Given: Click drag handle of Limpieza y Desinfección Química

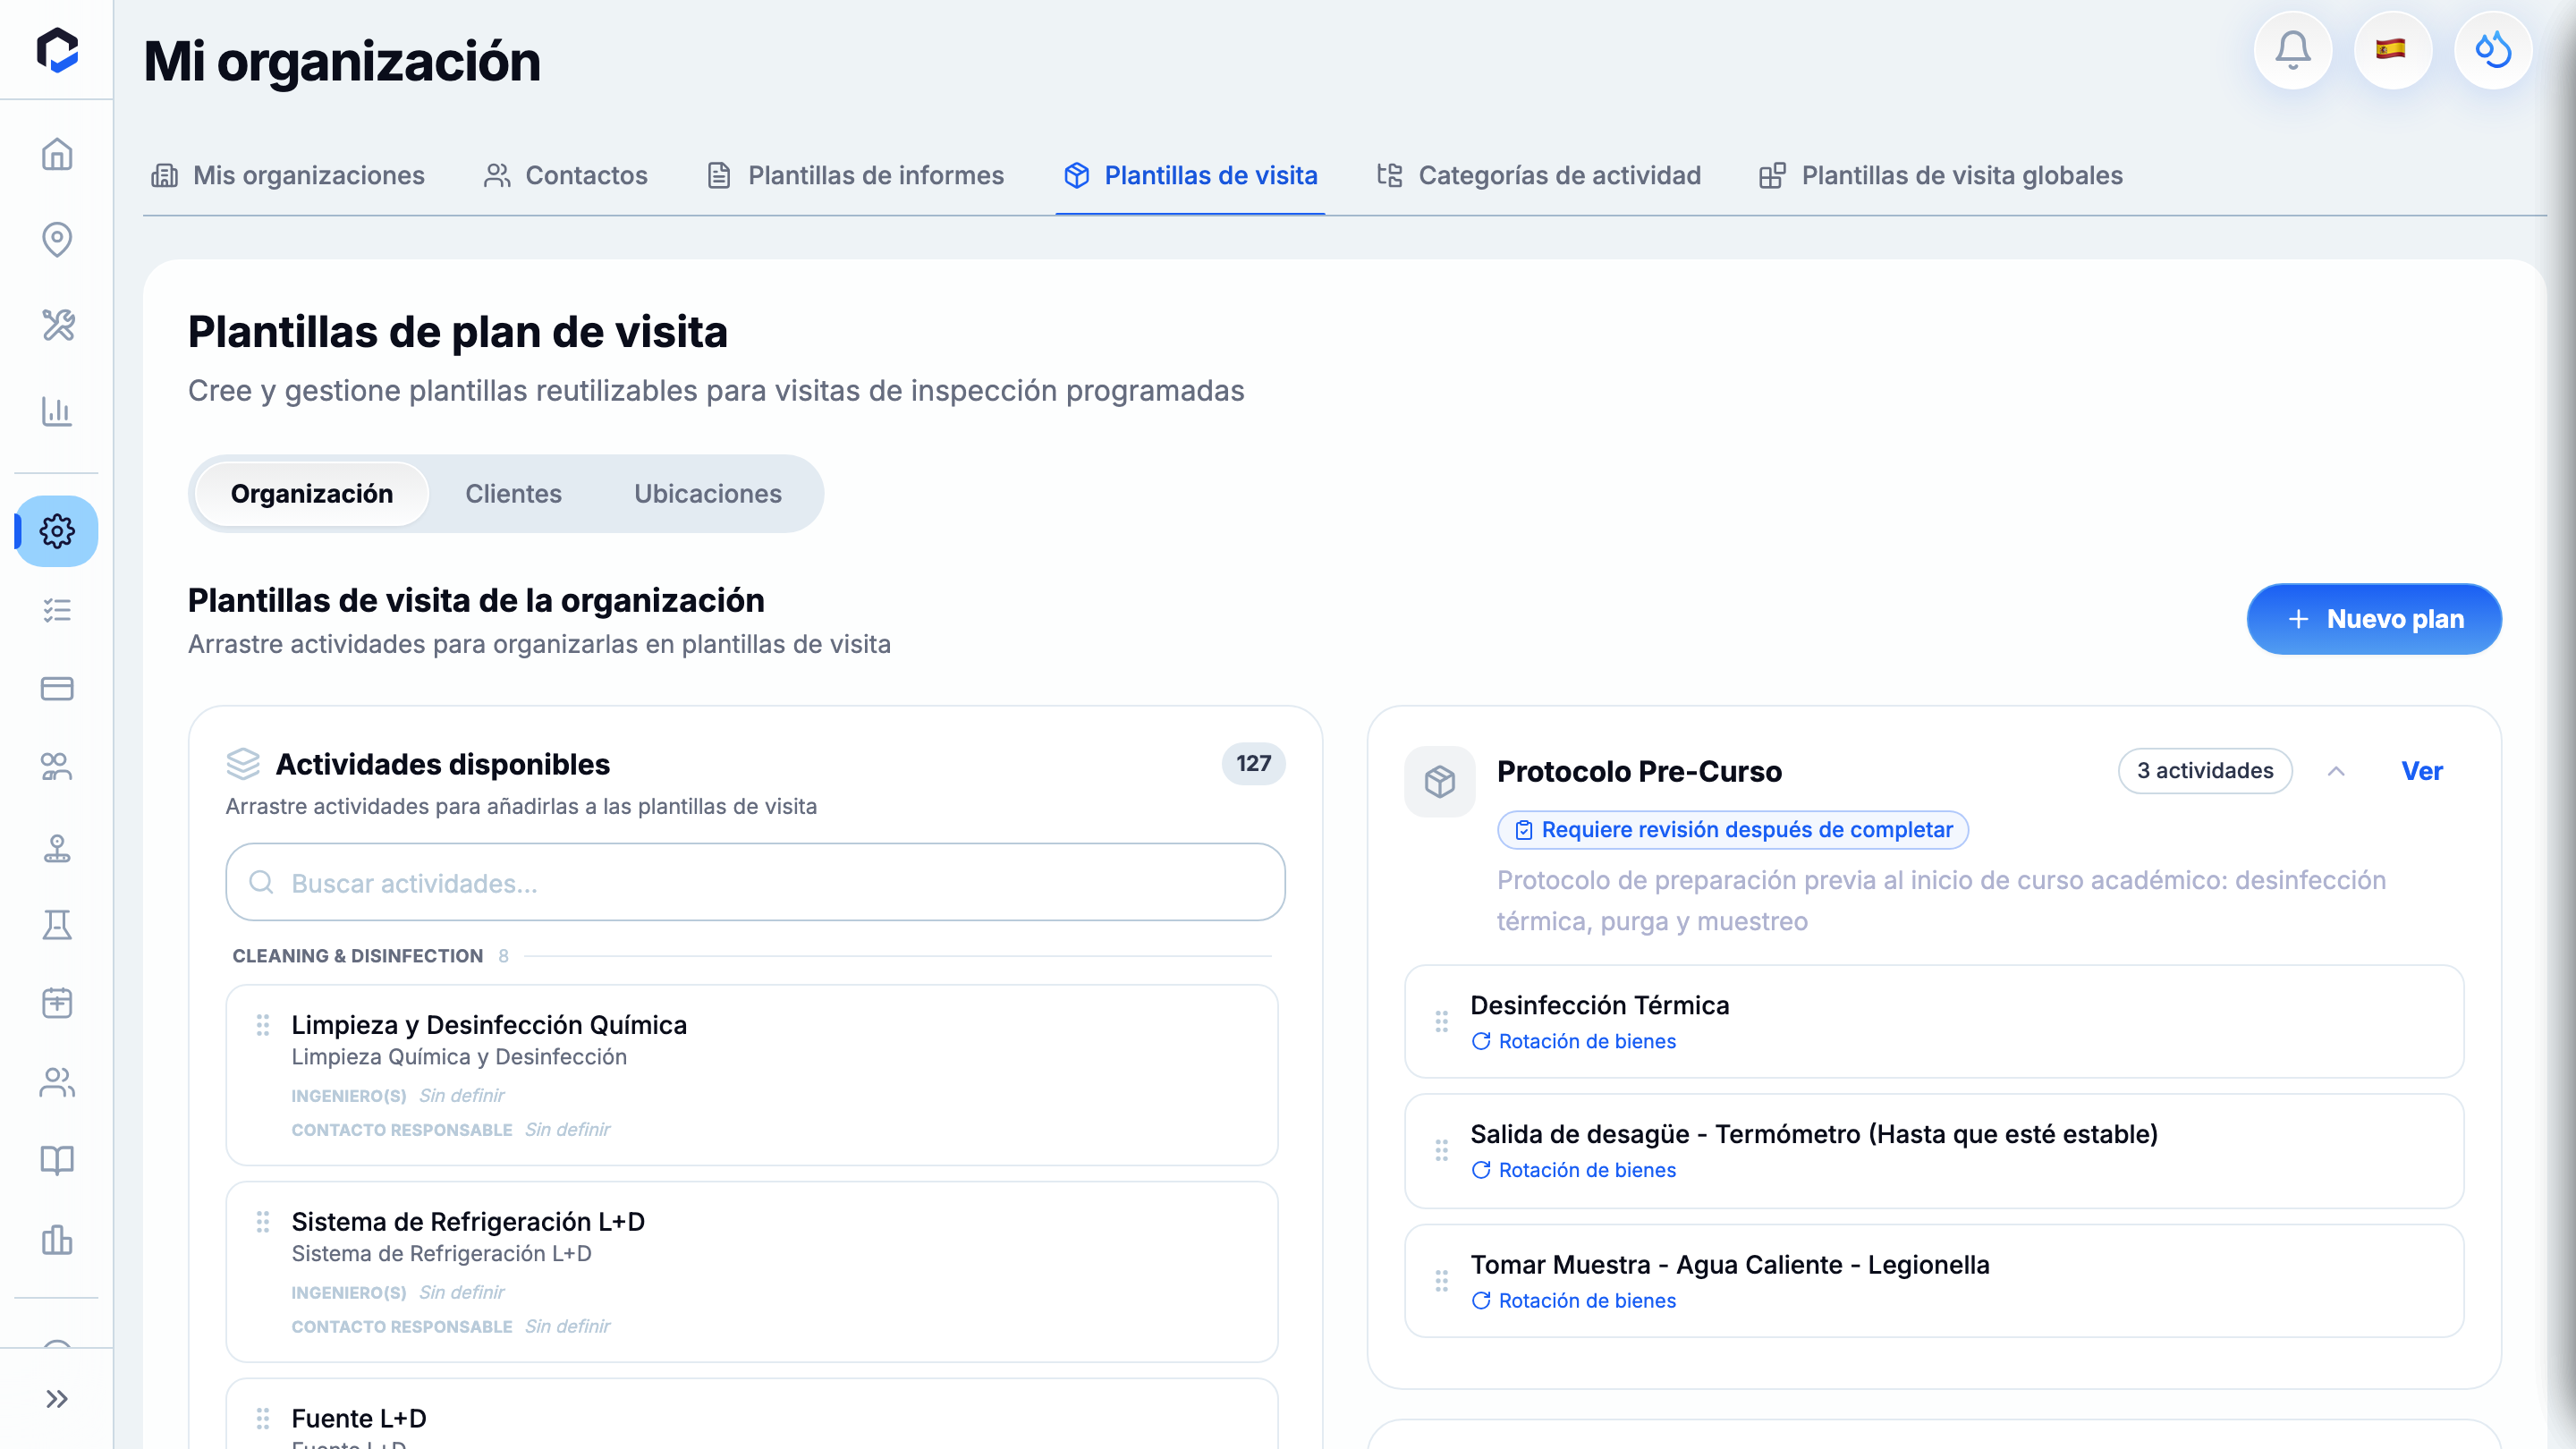Looking at the screenshot, I should 263,1025.
